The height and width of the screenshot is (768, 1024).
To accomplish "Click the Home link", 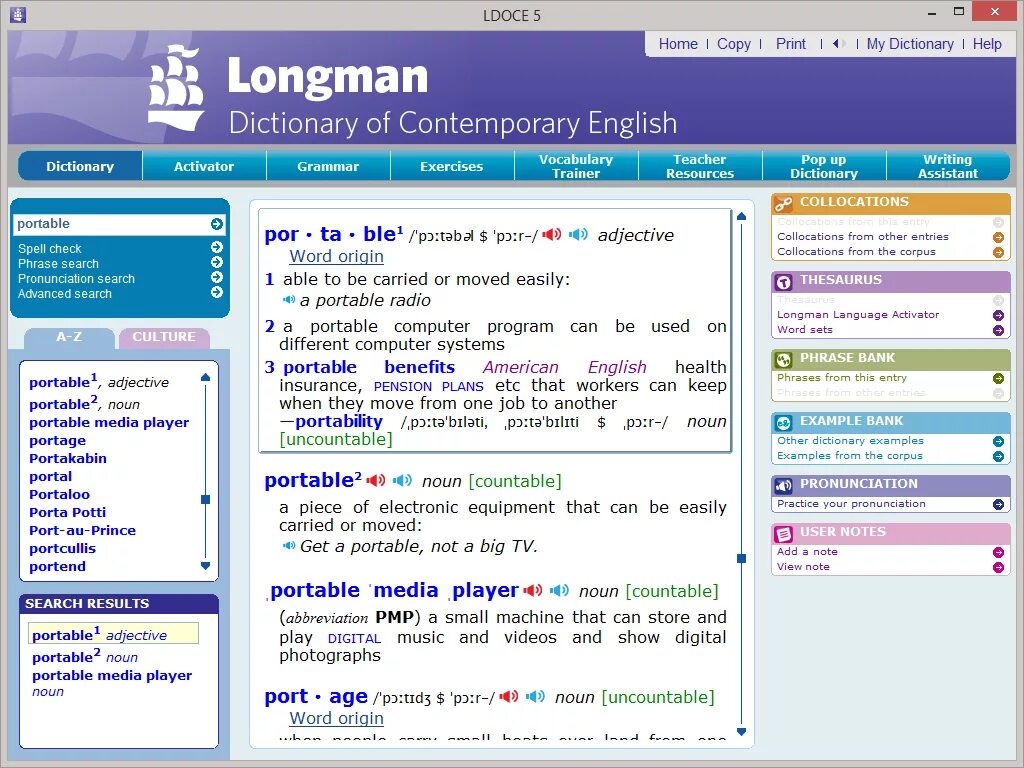I will 678,44.
